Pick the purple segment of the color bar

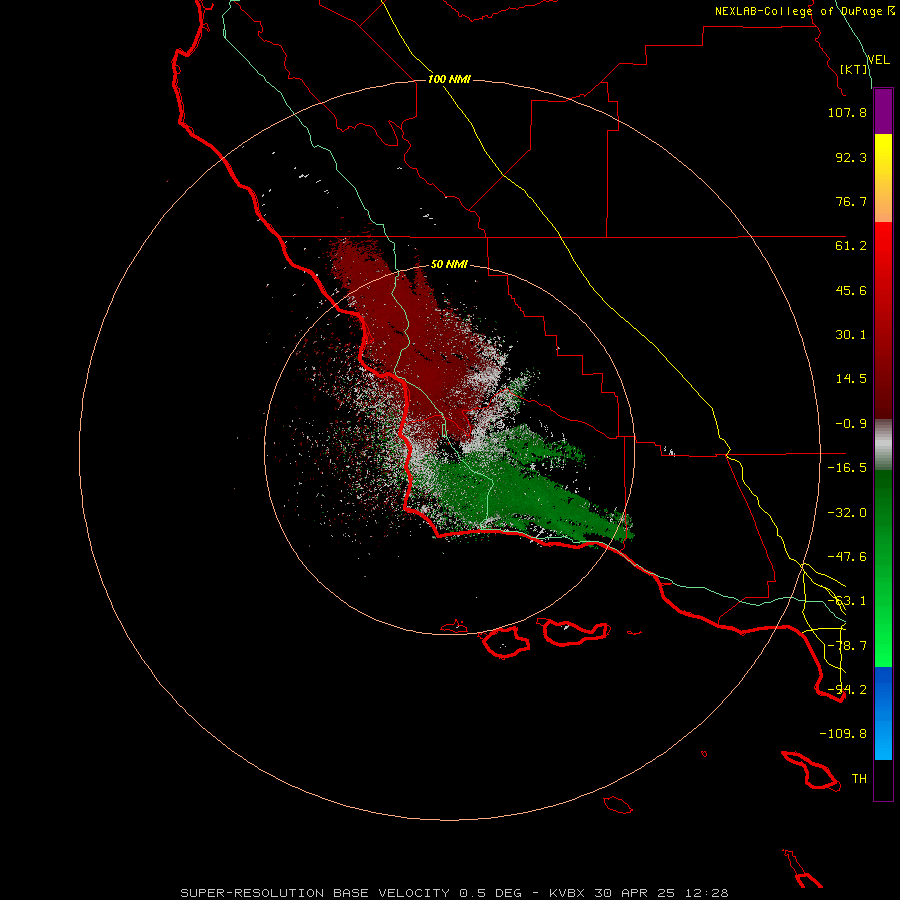point(883,111)
